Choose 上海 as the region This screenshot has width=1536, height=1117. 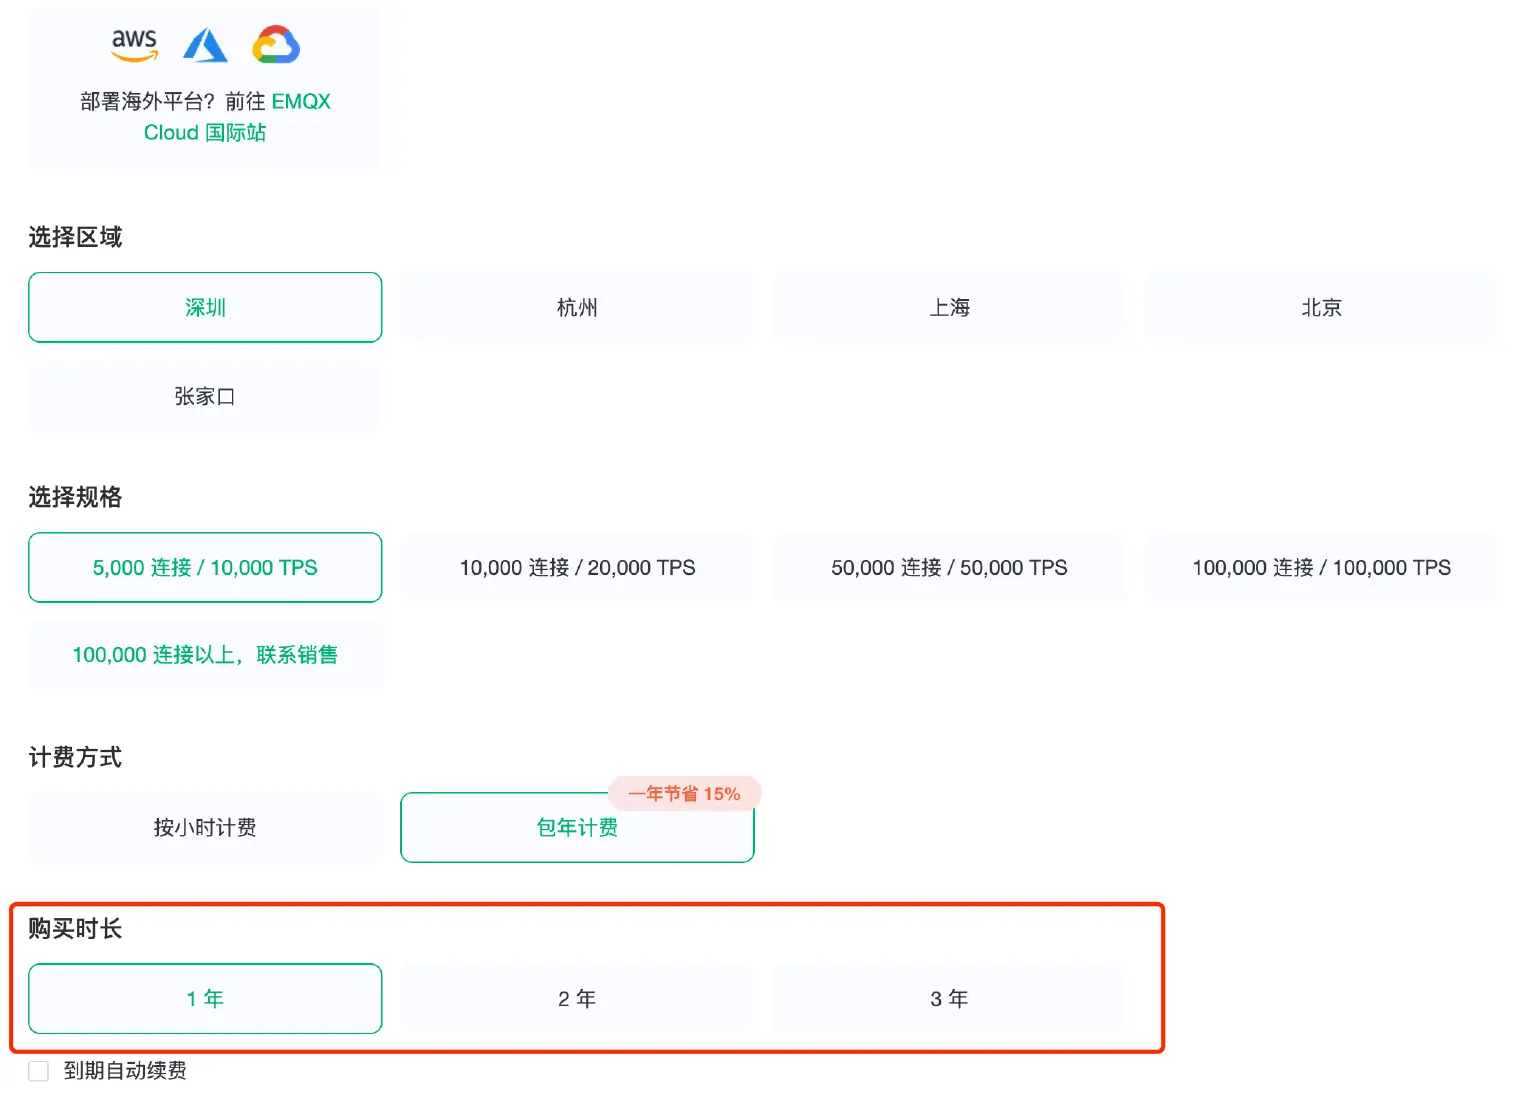pyautogui.click(x=949, y=307)
